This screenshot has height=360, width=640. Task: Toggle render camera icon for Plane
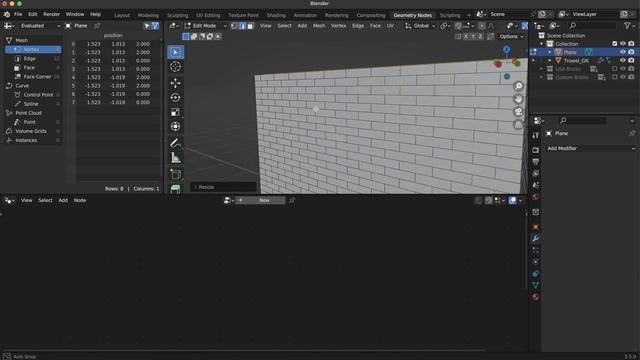click(631, 52)
